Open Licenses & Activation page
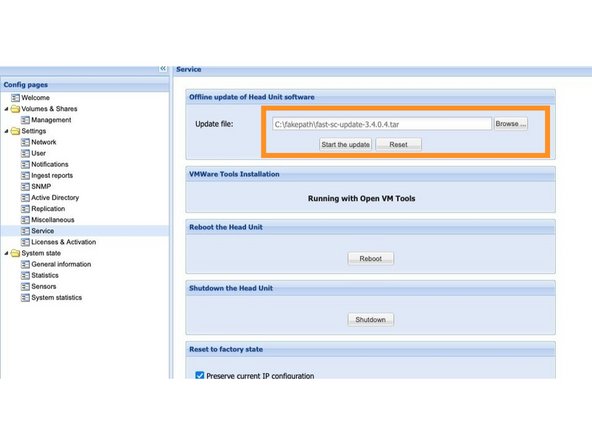This screenshot has width=592, height=444. click(x=63, y=242)
